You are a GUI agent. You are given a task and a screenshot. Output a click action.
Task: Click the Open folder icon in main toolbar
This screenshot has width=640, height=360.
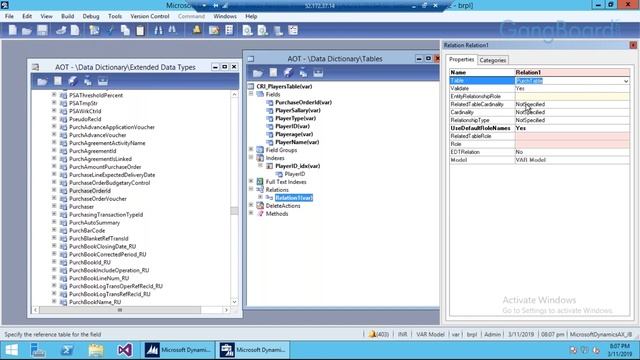[27, 30]
